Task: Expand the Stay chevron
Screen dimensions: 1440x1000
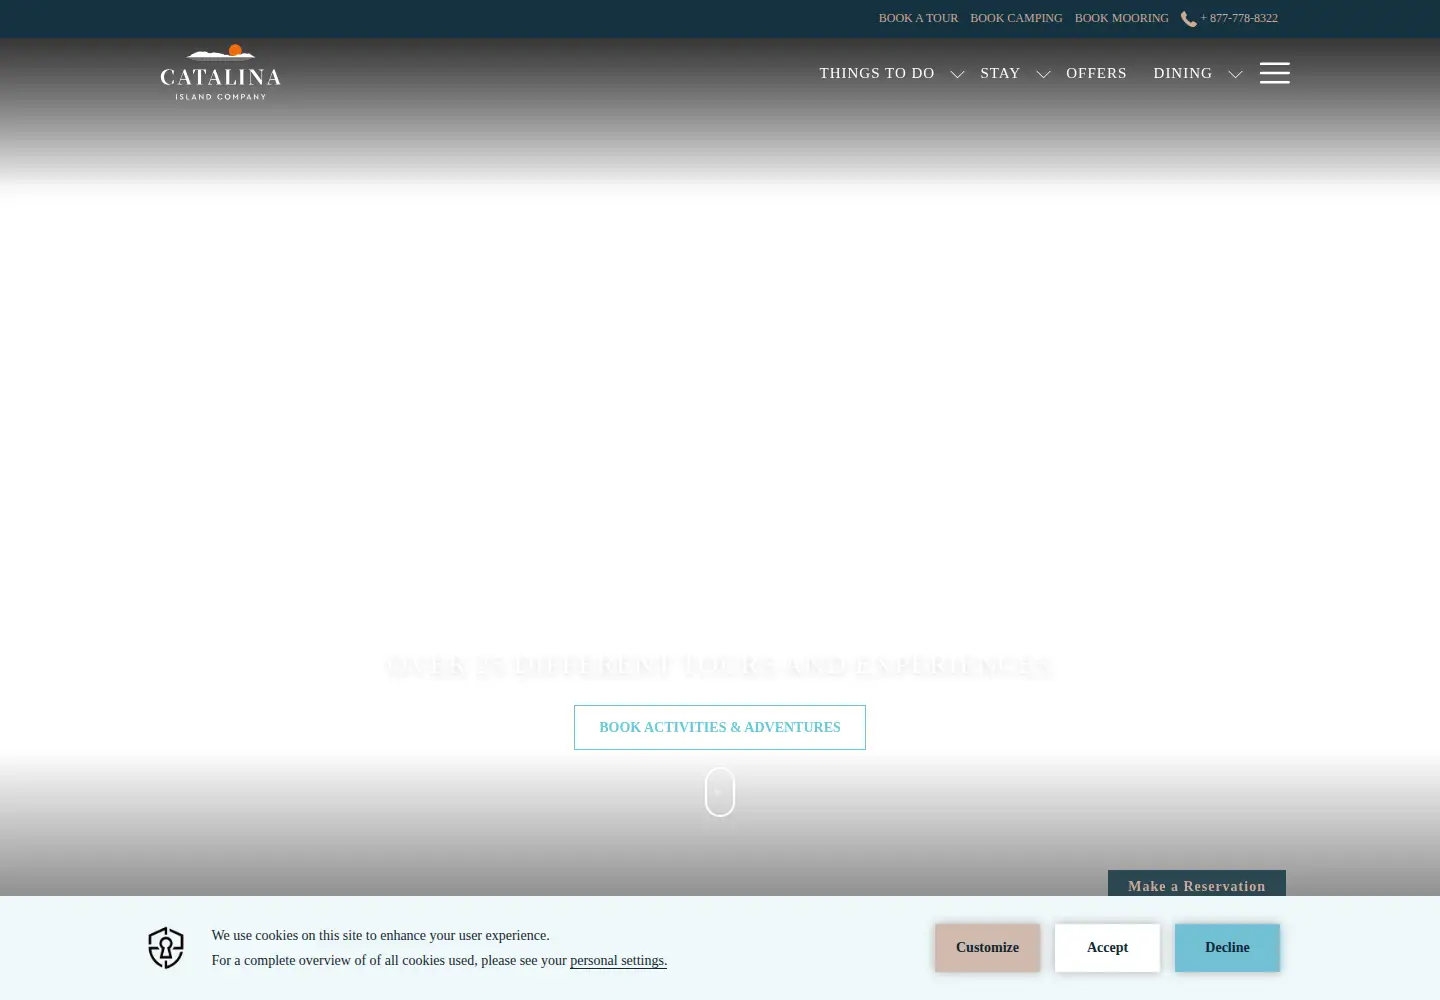Action: [1043, 74]
